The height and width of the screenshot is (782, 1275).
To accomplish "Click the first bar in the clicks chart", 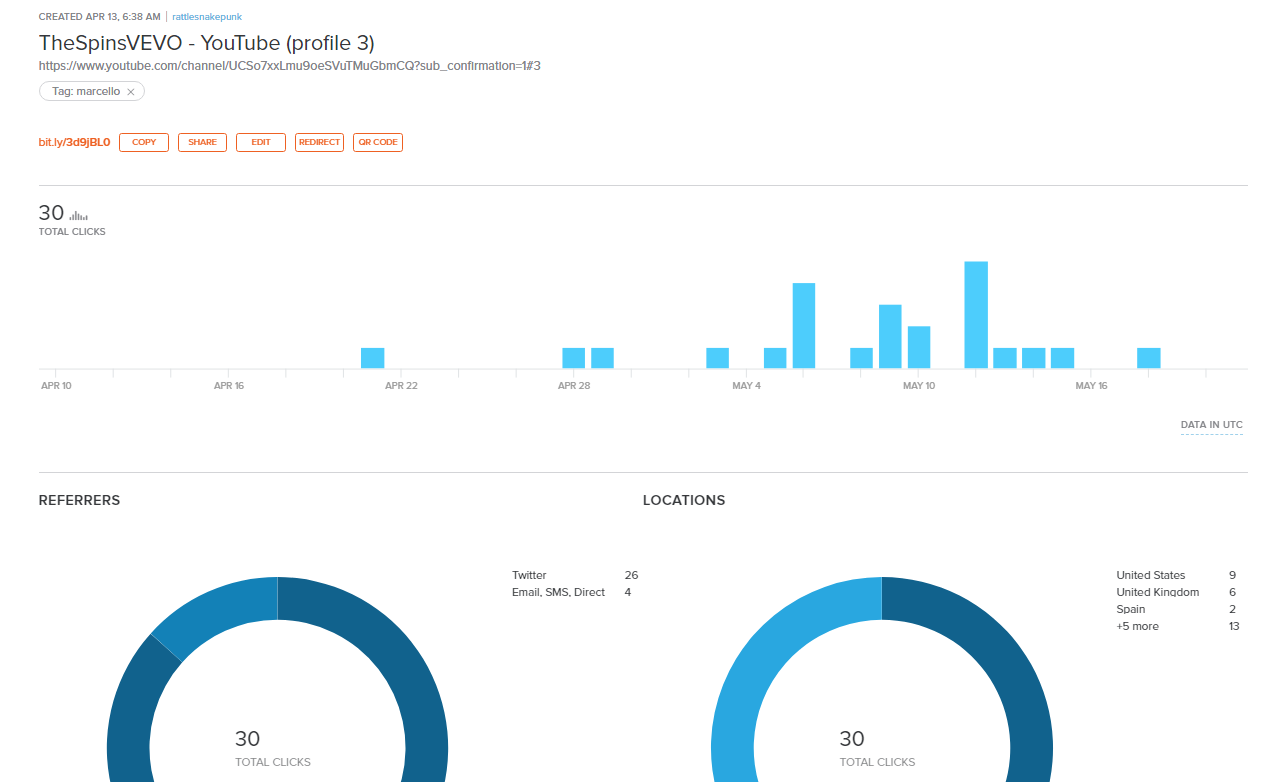I will coord(373,358).
